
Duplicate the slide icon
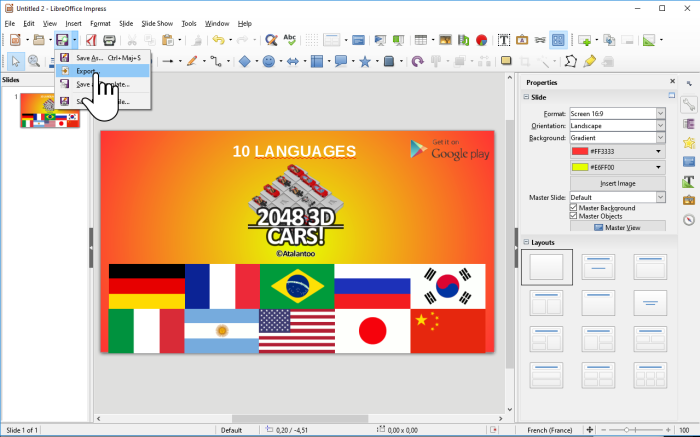coord(609,40)
